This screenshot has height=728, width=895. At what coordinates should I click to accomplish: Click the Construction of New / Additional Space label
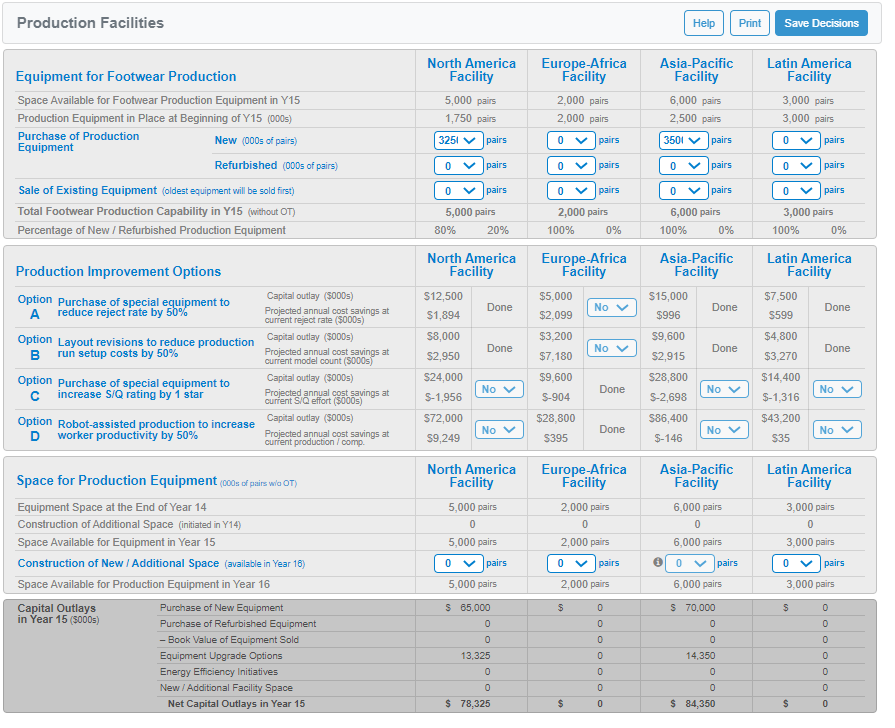118,564
